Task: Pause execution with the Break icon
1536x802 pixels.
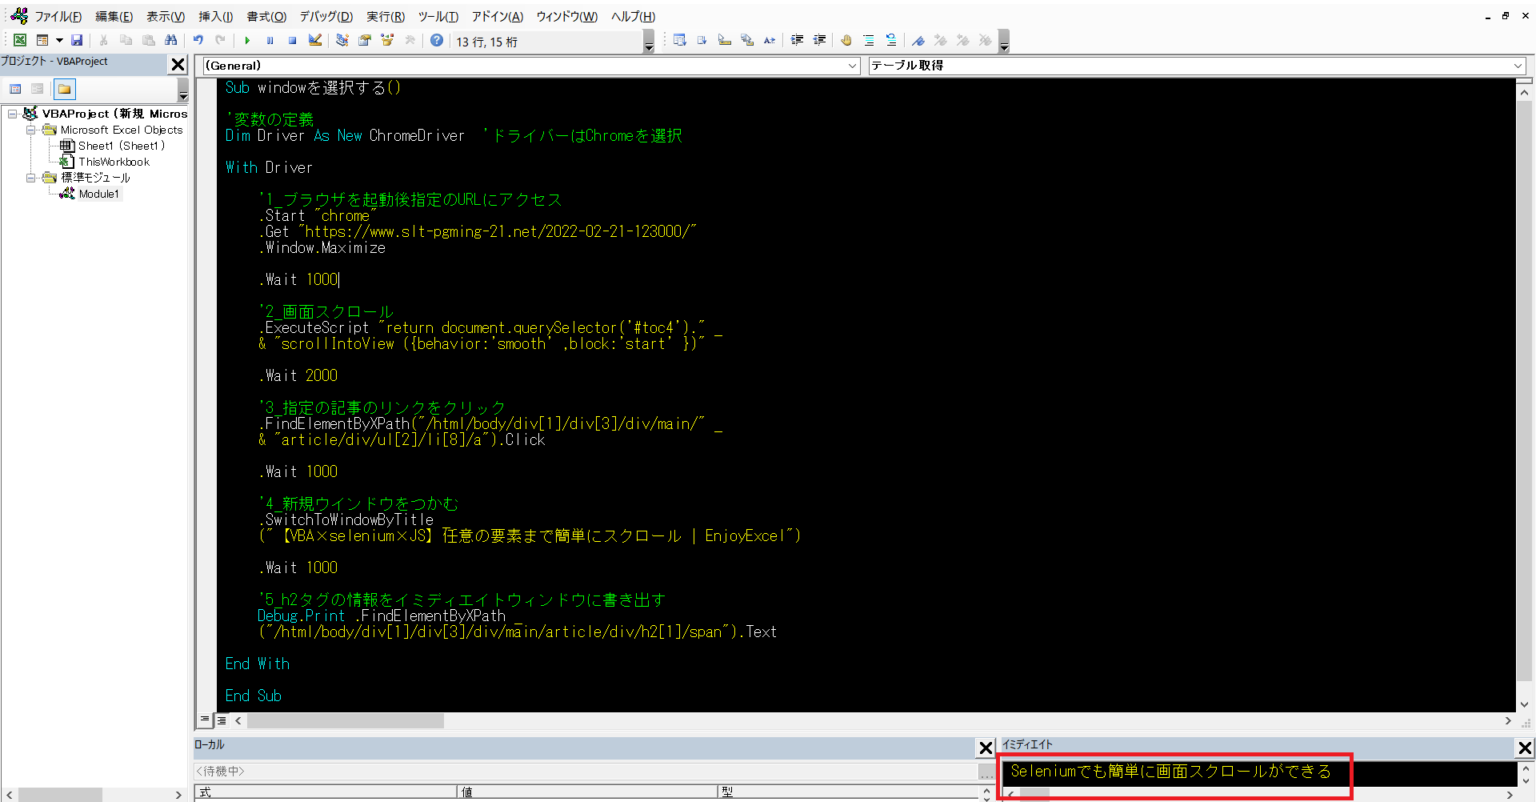Action: pyautogui.click(x=270, y=39)
